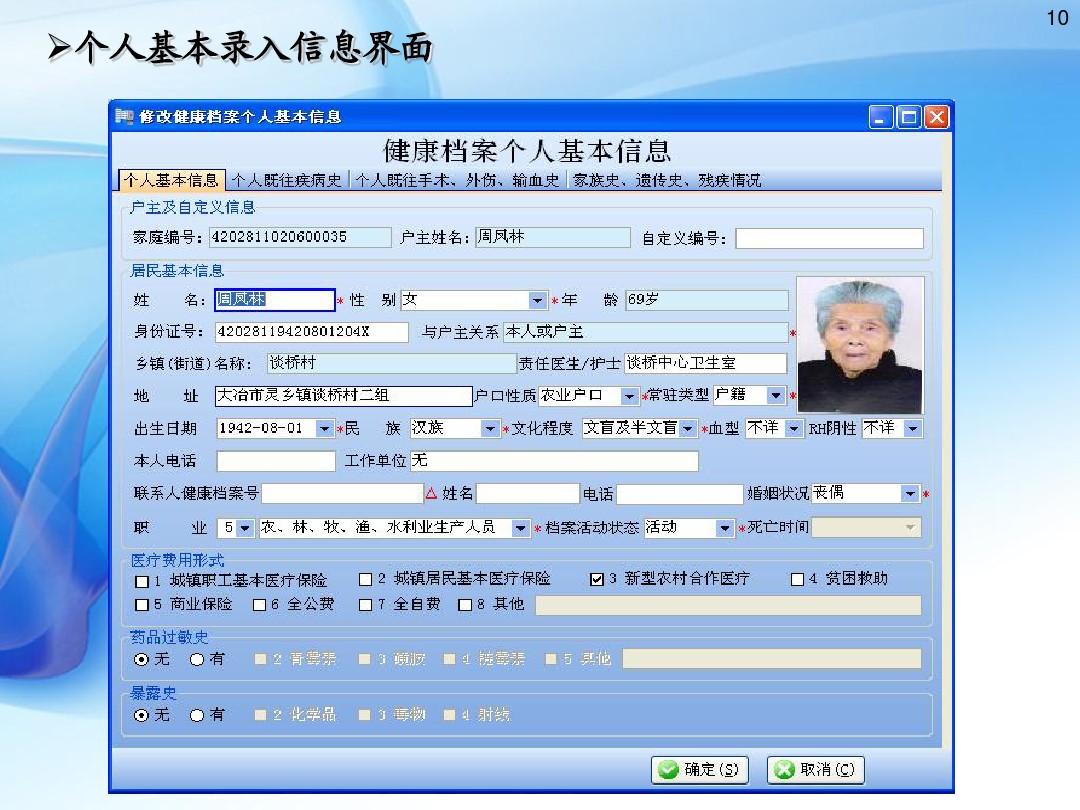Open the 出生日期 date picker dropdown
Image resolution: width=1080 pixels, height=810 pixels.
pyautogui.click(x=327, y=428)
